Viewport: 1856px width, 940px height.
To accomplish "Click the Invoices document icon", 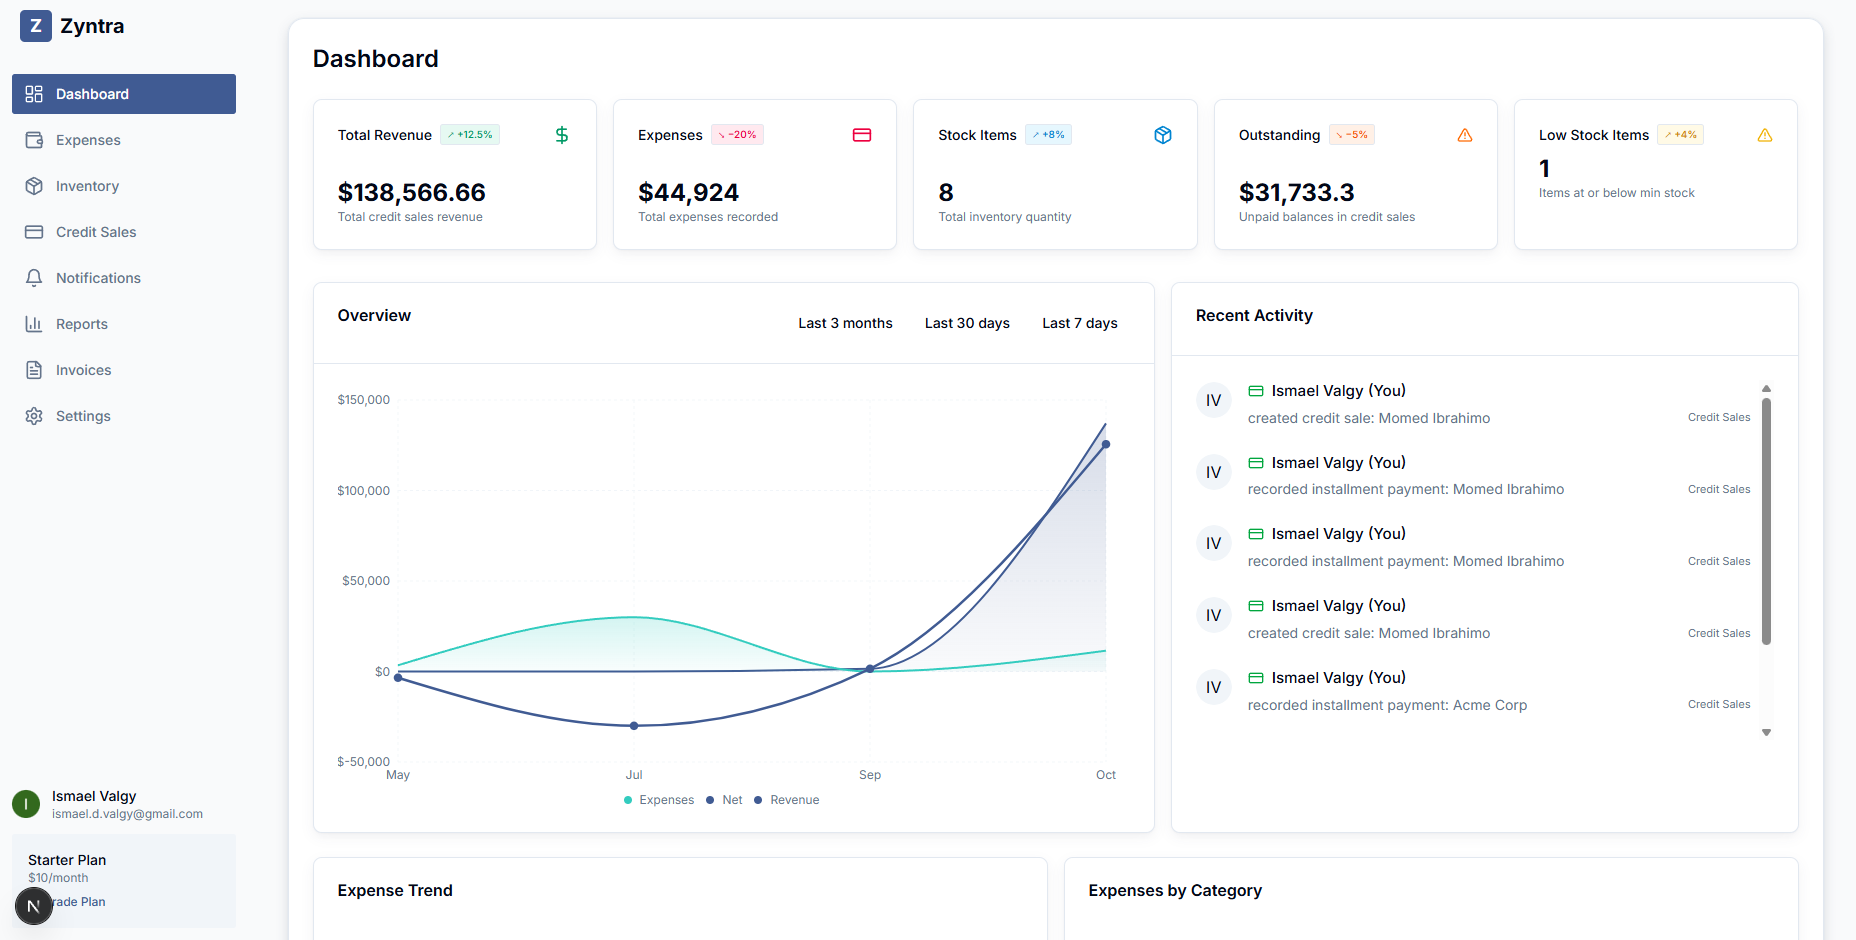I will coord(34,370).
